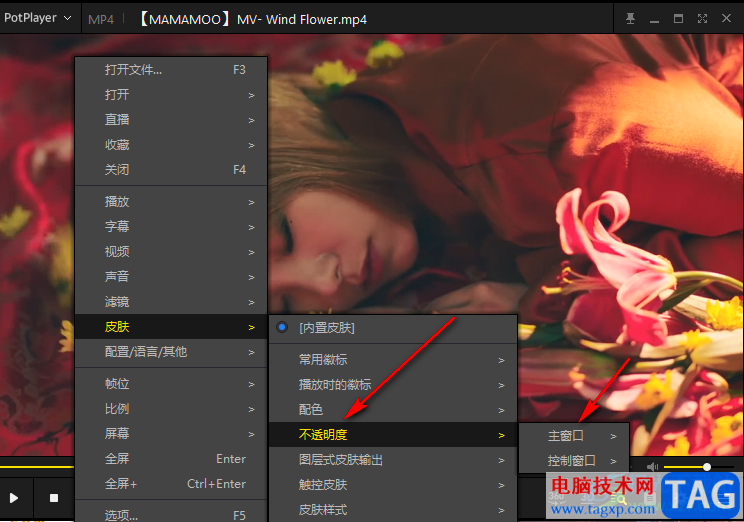
Task: Pin the PotPlayer window on top
Action: 630,19
